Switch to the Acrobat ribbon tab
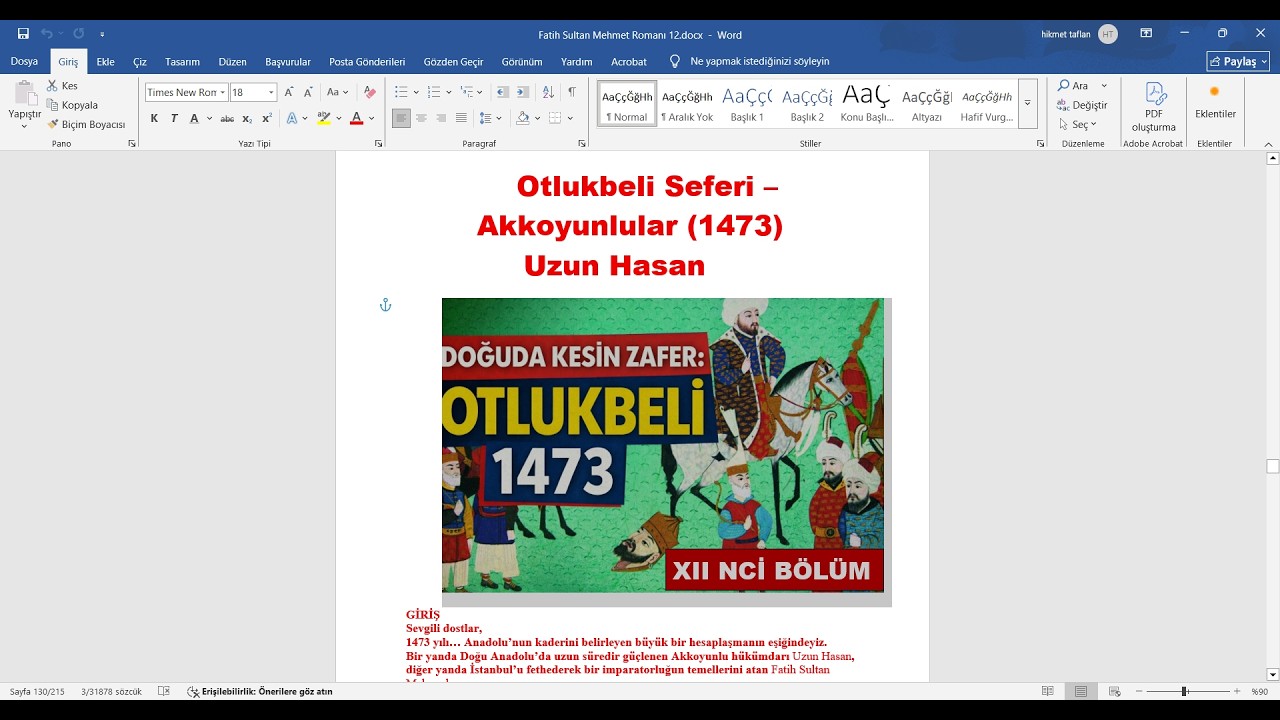Image resolution: width=1280 pixels, height=720 pixels. click(x=629, y=62)
